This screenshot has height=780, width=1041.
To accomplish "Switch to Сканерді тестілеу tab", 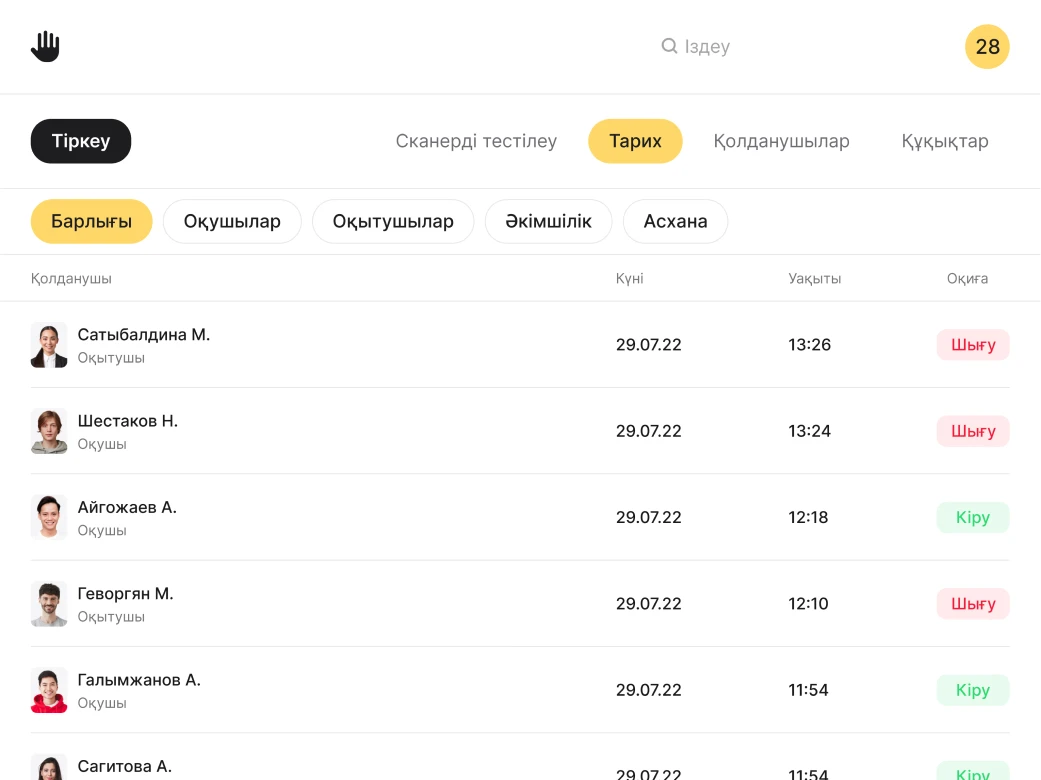I will pyautogui.click(x=476, y=141).
